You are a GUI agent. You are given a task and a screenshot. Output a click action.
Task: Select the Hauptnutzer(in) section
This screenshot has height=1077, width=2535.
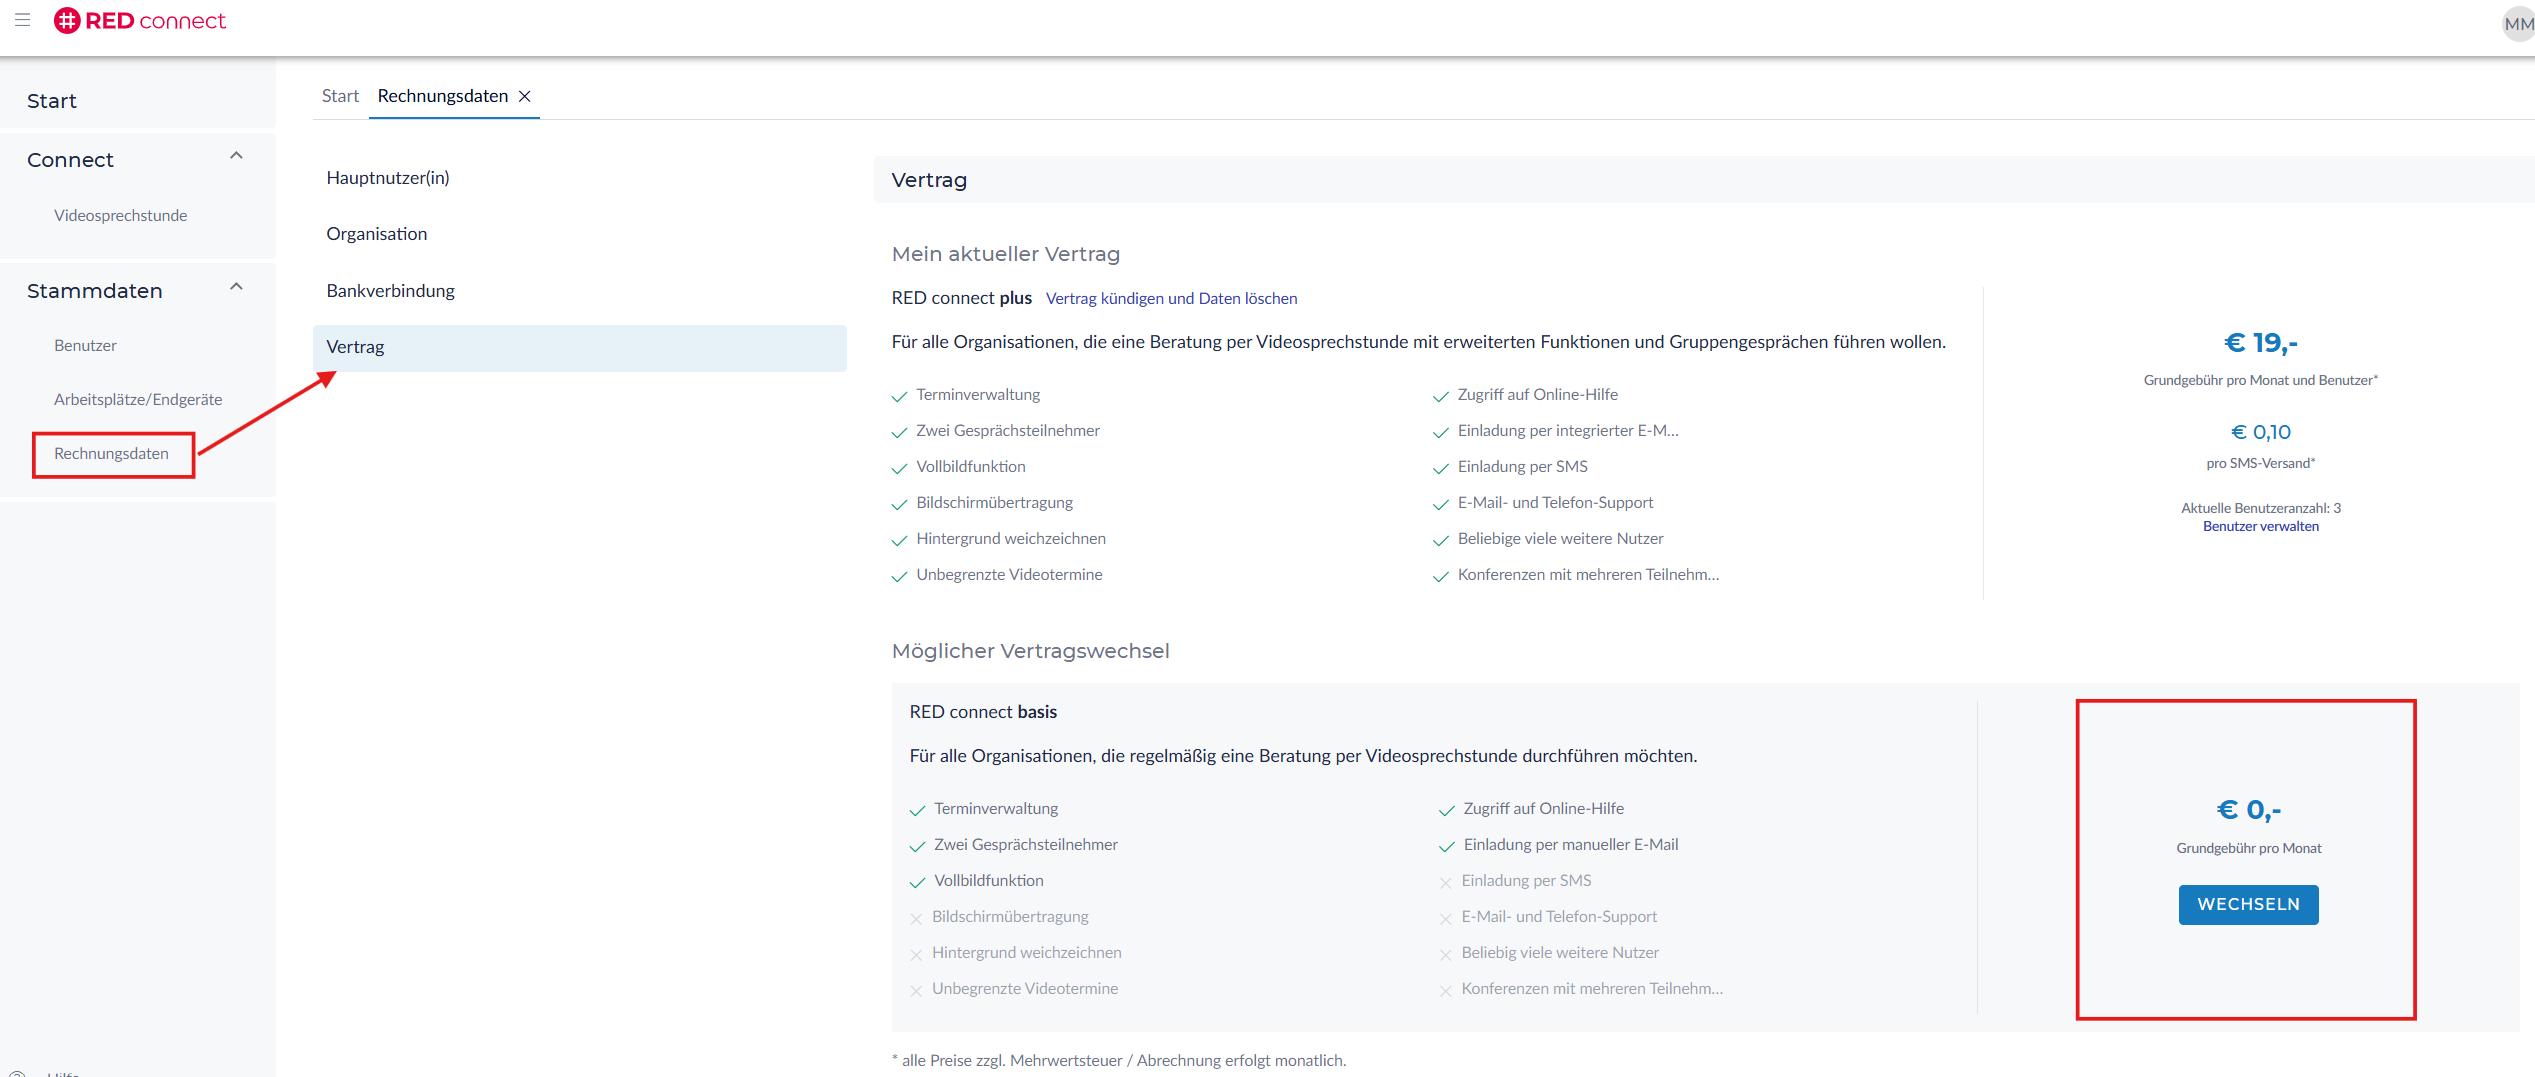(x=388, y=178)
